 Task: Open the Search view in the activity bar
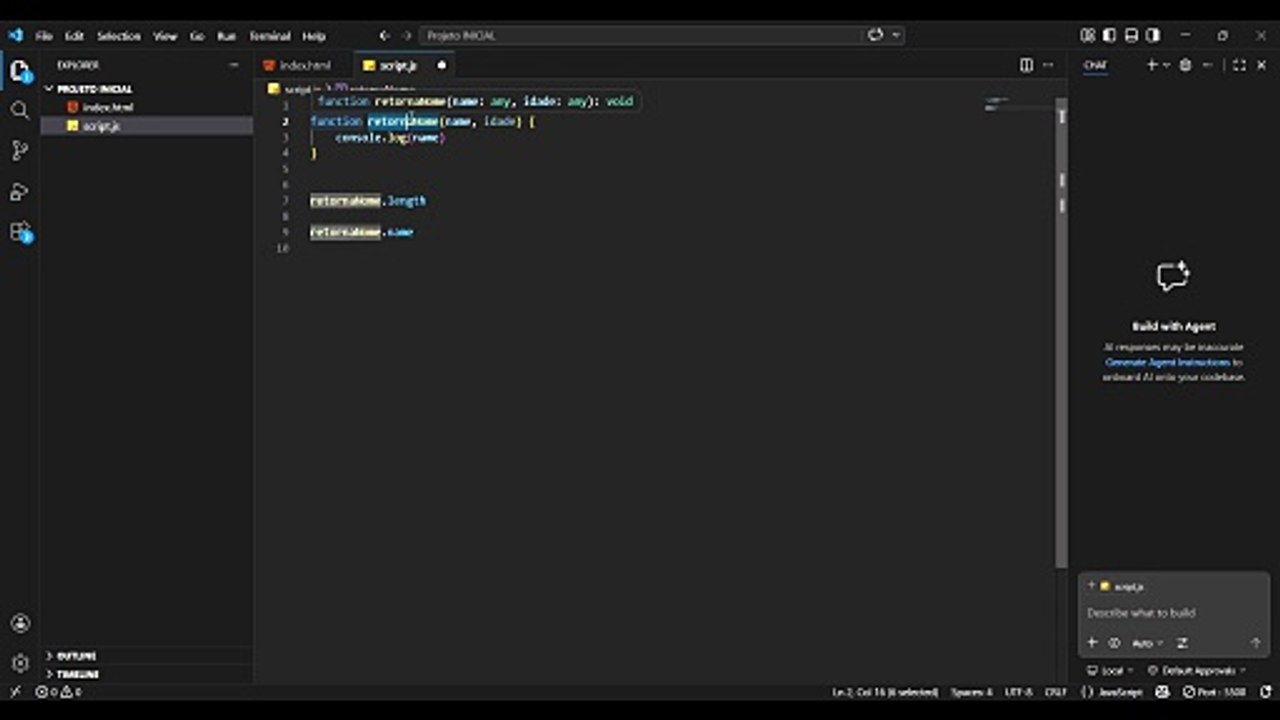tap(20, 110)
